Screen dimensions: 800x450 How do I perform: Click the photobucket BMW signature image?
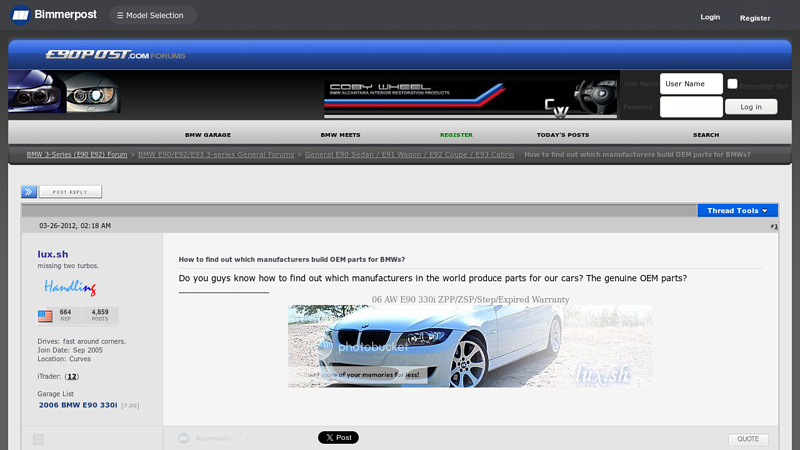pos(470,346)
